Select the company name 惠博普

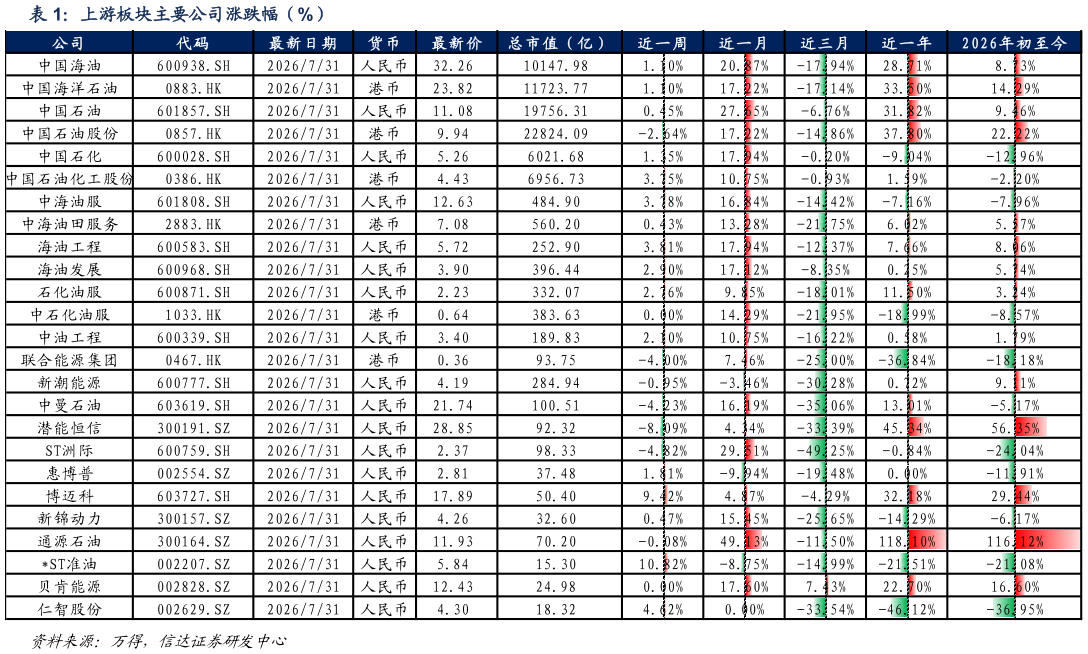click(x=69, y=474)
